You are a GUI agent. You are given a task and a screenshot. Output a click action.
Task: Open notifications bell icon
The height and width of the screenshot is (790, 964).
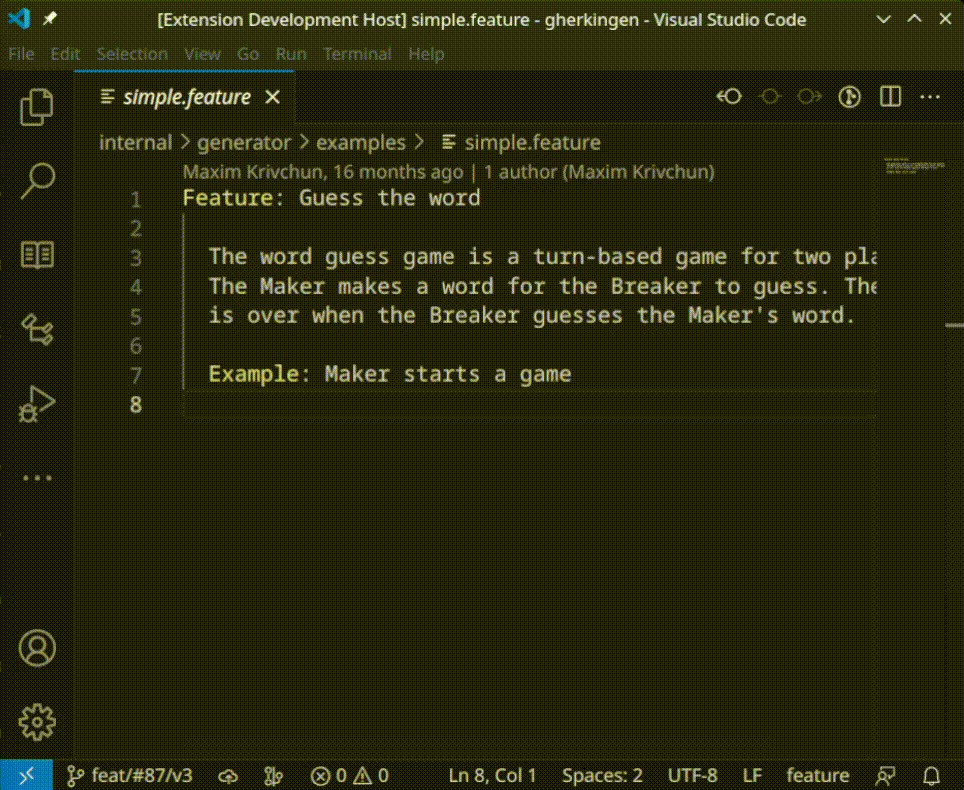tap(931, 776)
